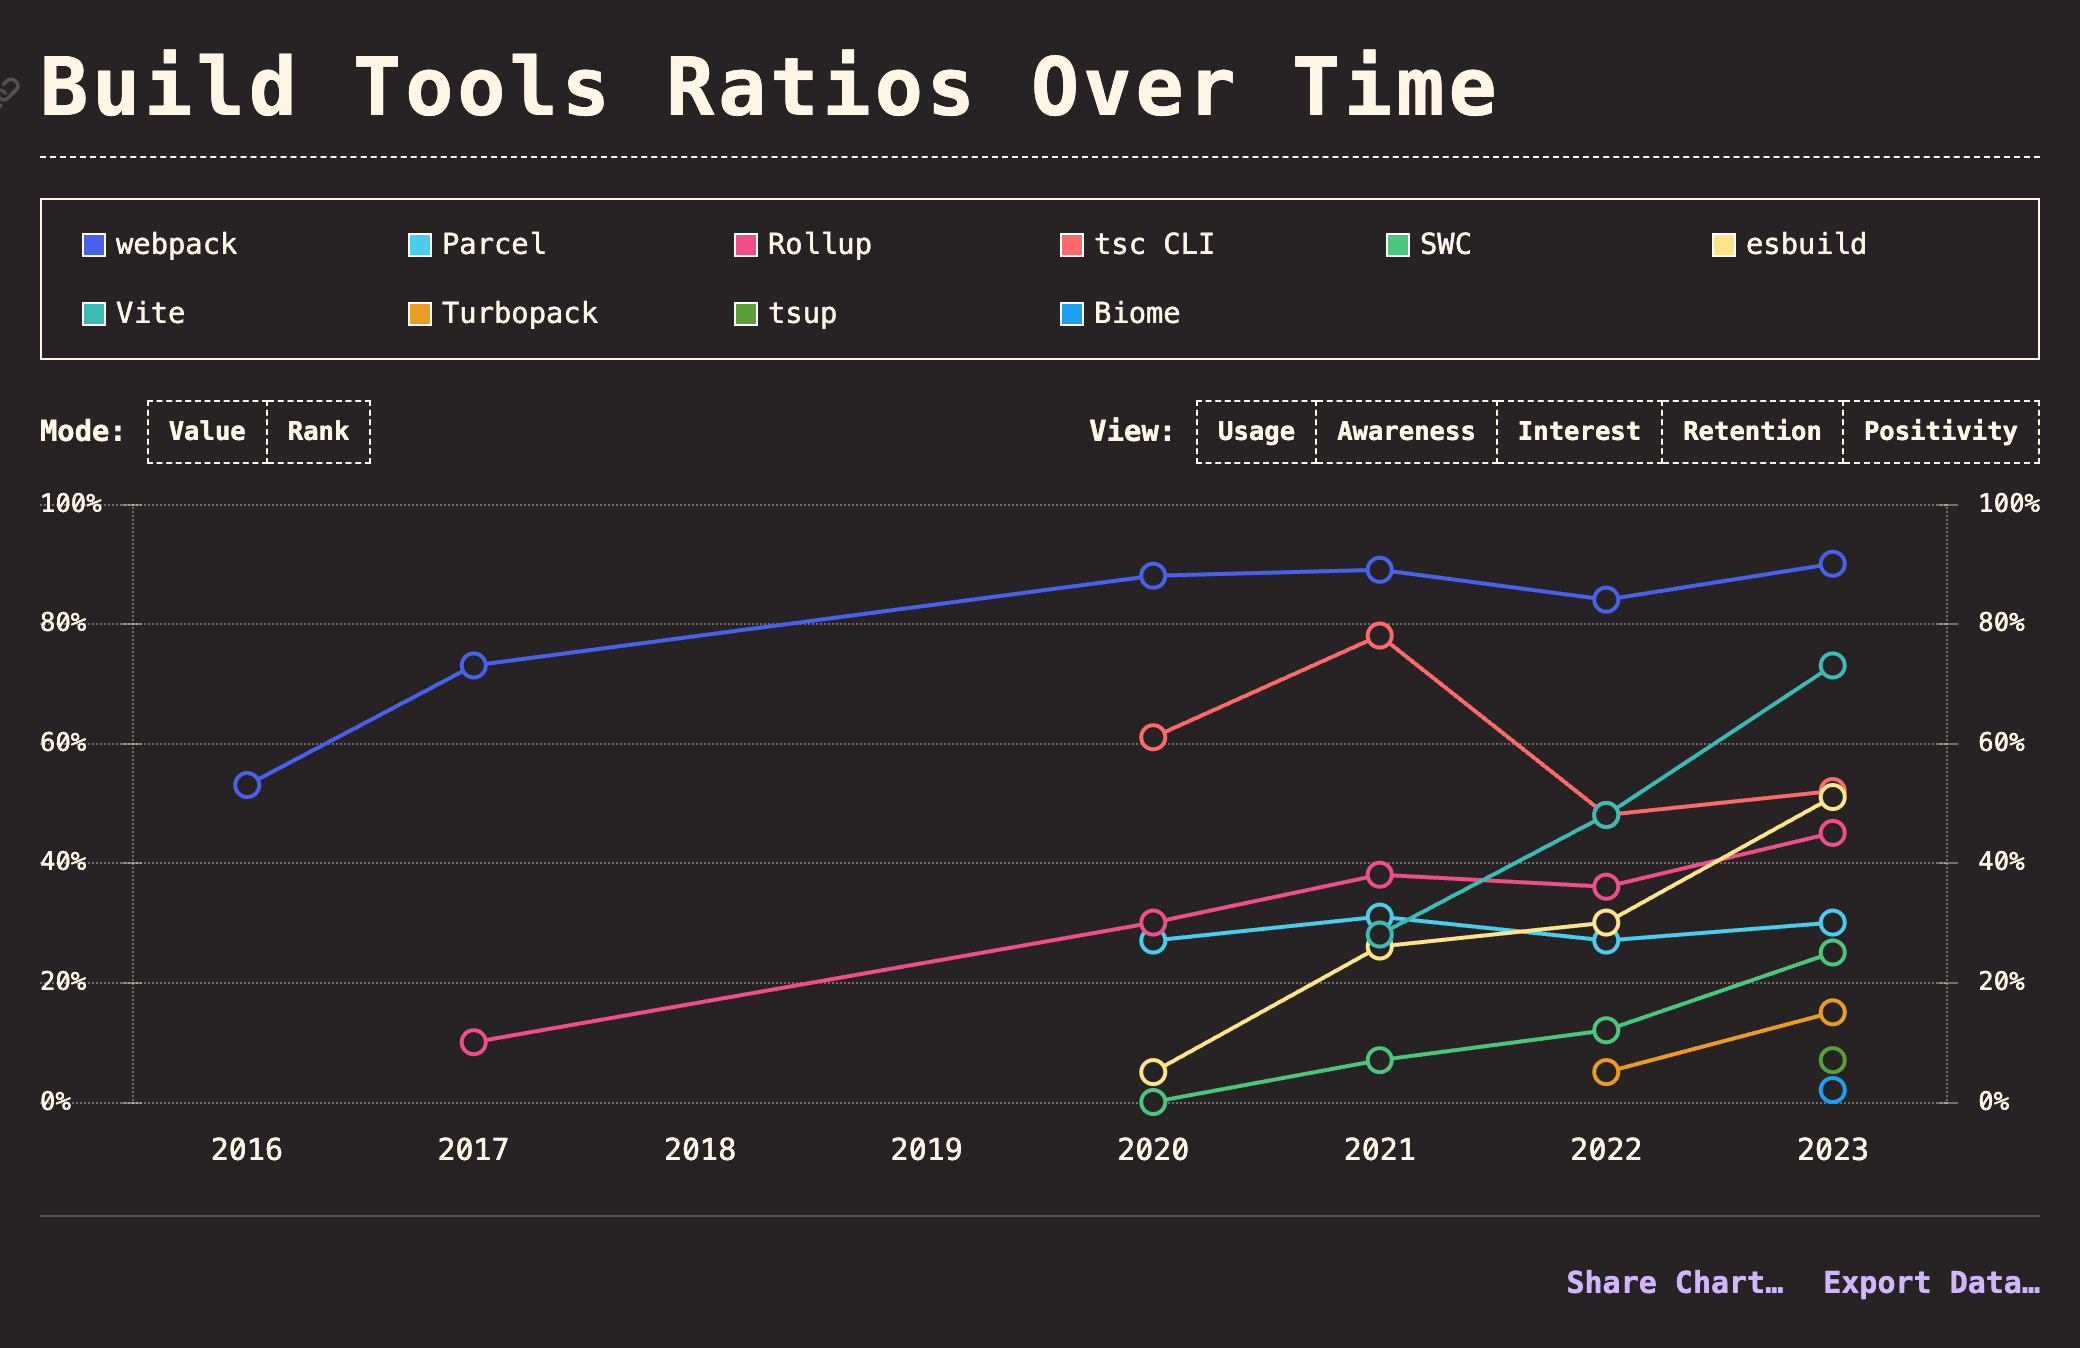Select the Usage view tab
The width and height of the screenshot is (2080, 1348).
tap(1256, 432)
